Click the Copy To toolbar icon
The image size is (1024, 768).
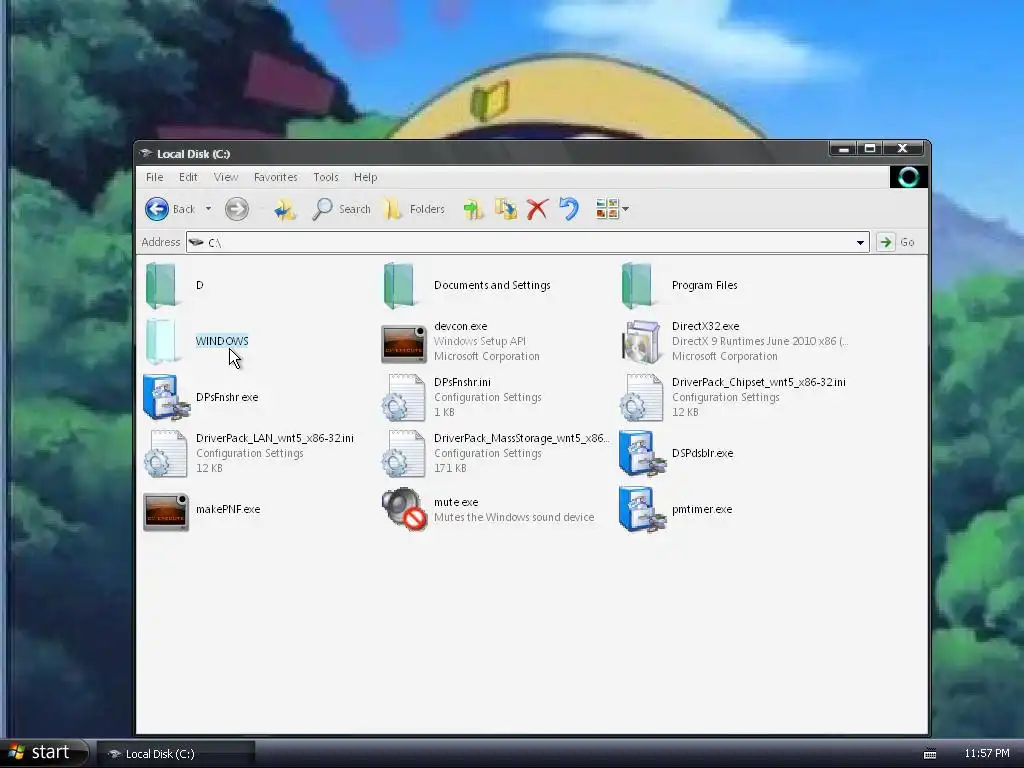point(505,209)
